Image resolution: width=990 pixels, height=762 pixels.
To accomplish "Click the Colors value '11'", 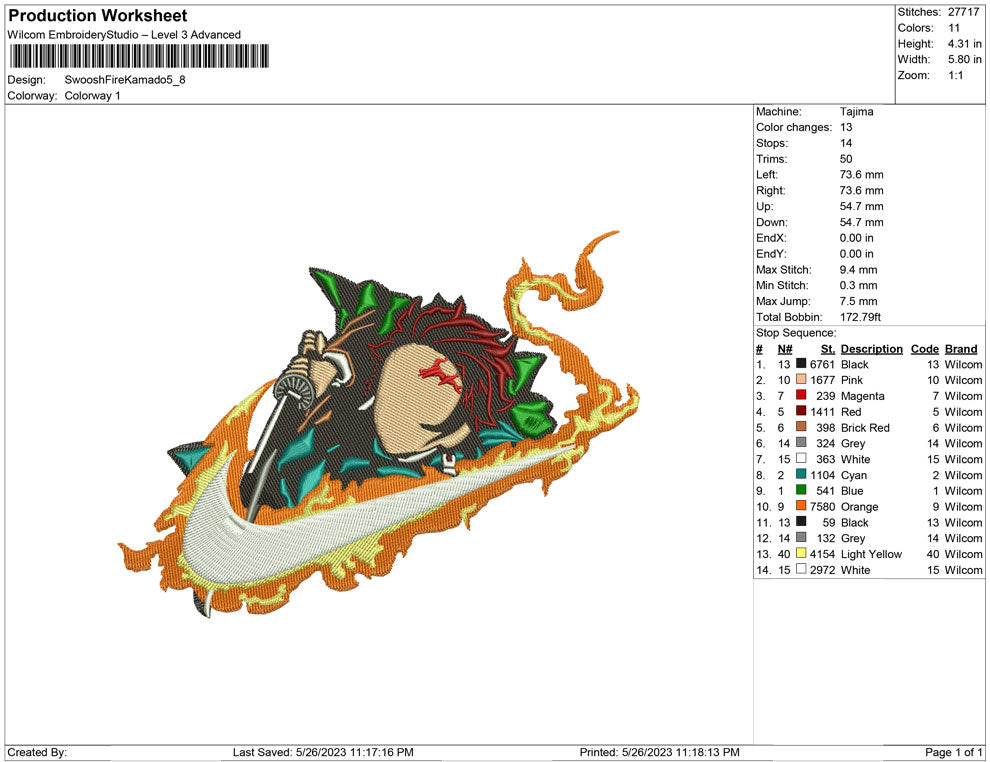I will tap(953, 28).
